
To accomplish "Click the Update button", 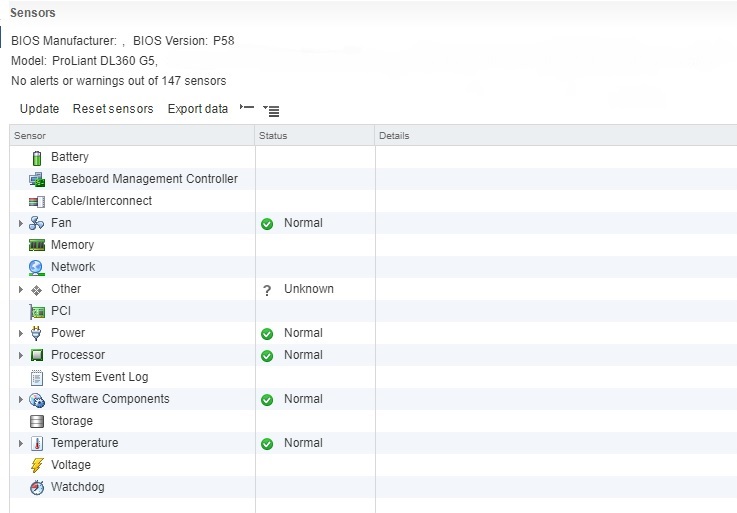I will pyautogui.click(x=39, y=109).
